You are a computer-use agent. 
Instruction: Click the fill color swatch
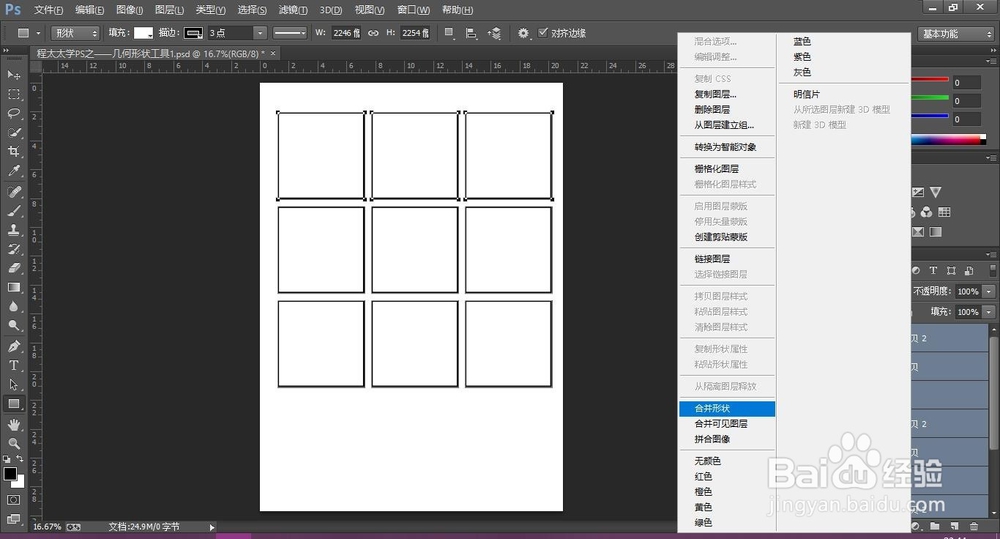point(143,33)
